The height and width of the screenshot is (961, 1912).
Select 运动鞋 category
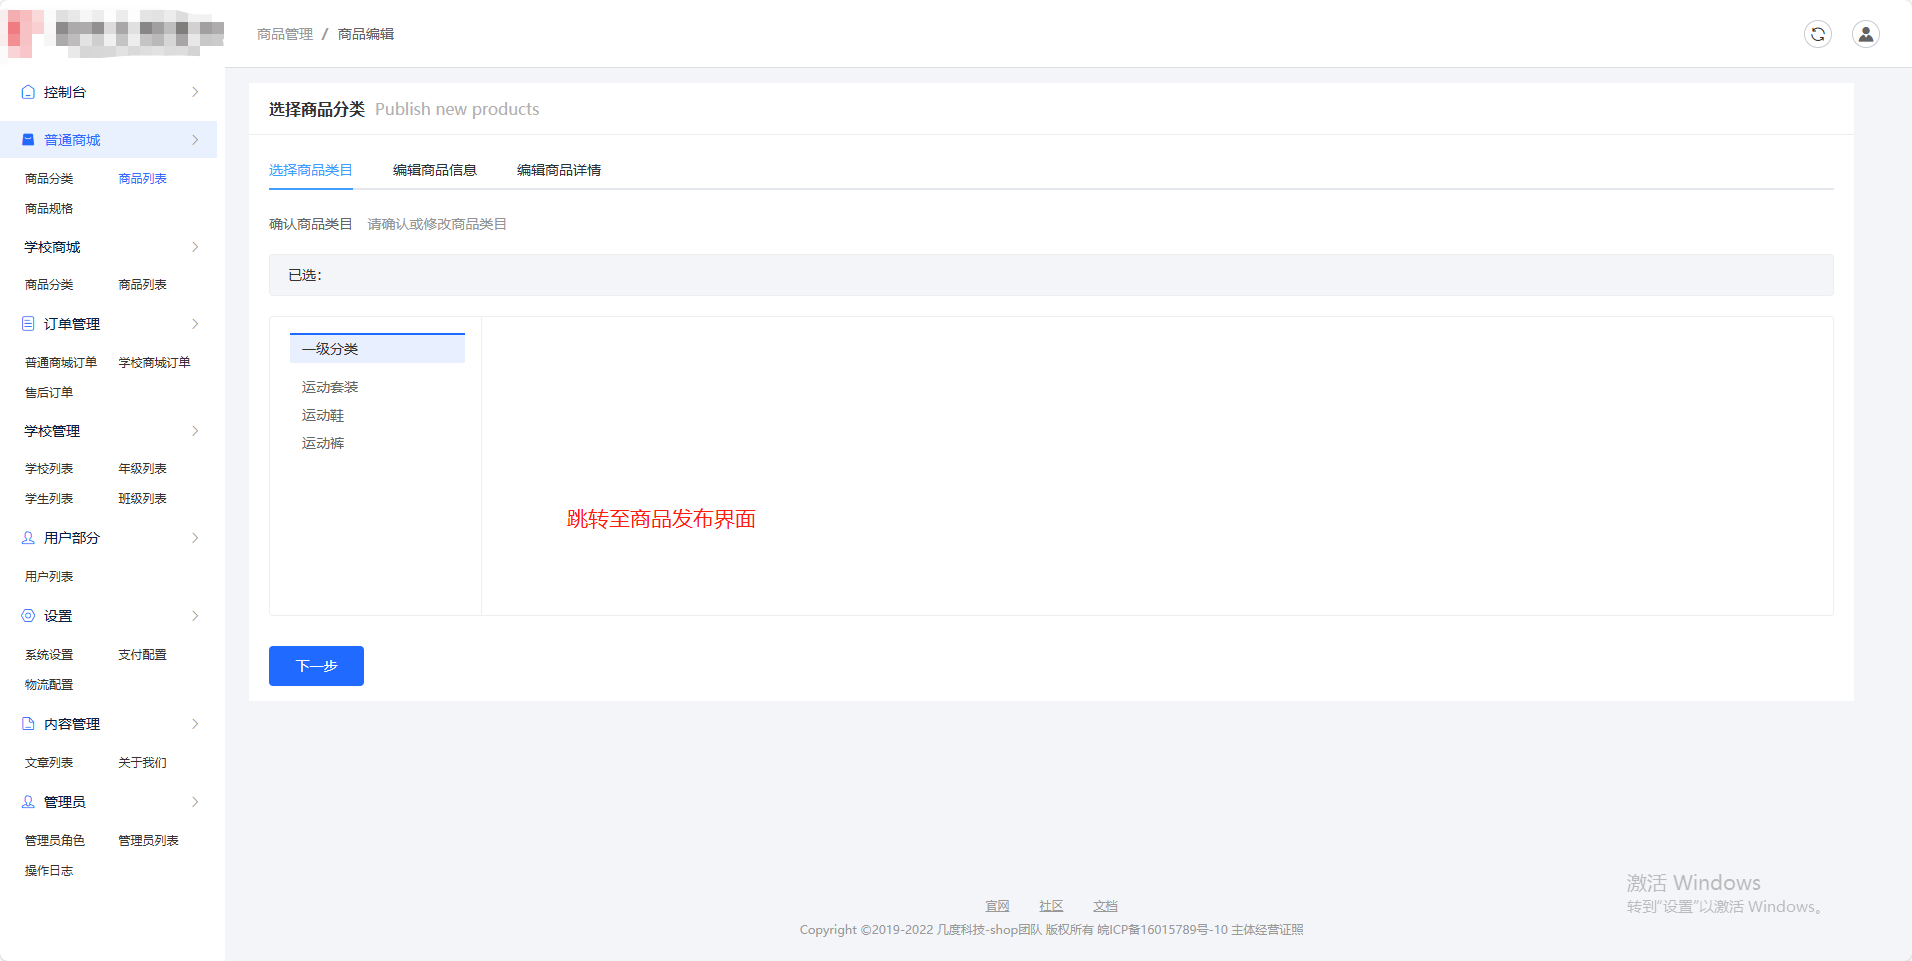tap(322, 415)
